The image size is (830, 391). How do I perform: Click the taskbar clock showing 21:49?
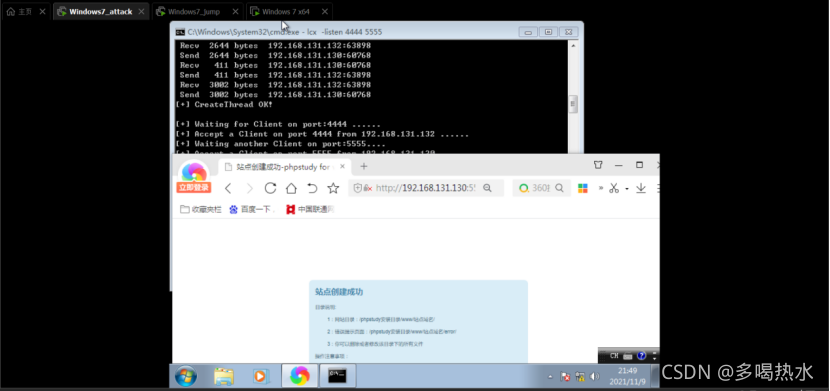pos(626,376)
